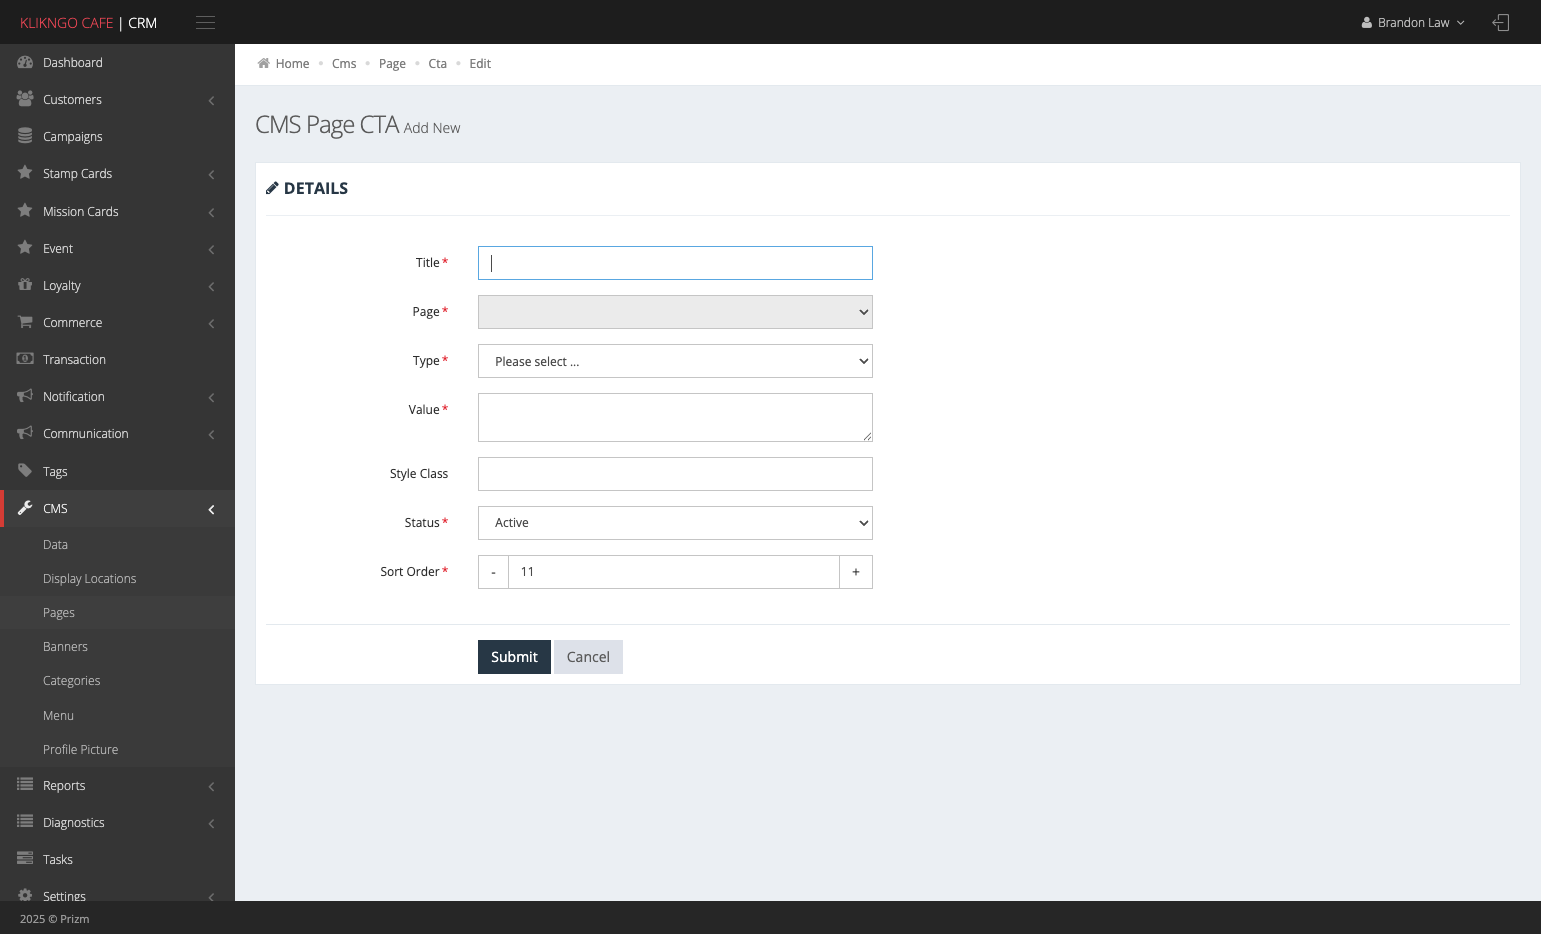Image resolution: width=1541 pixels, height=934 pixels.
Task: Collapse the CMS submenu chevron
Action: pos(211,509)
